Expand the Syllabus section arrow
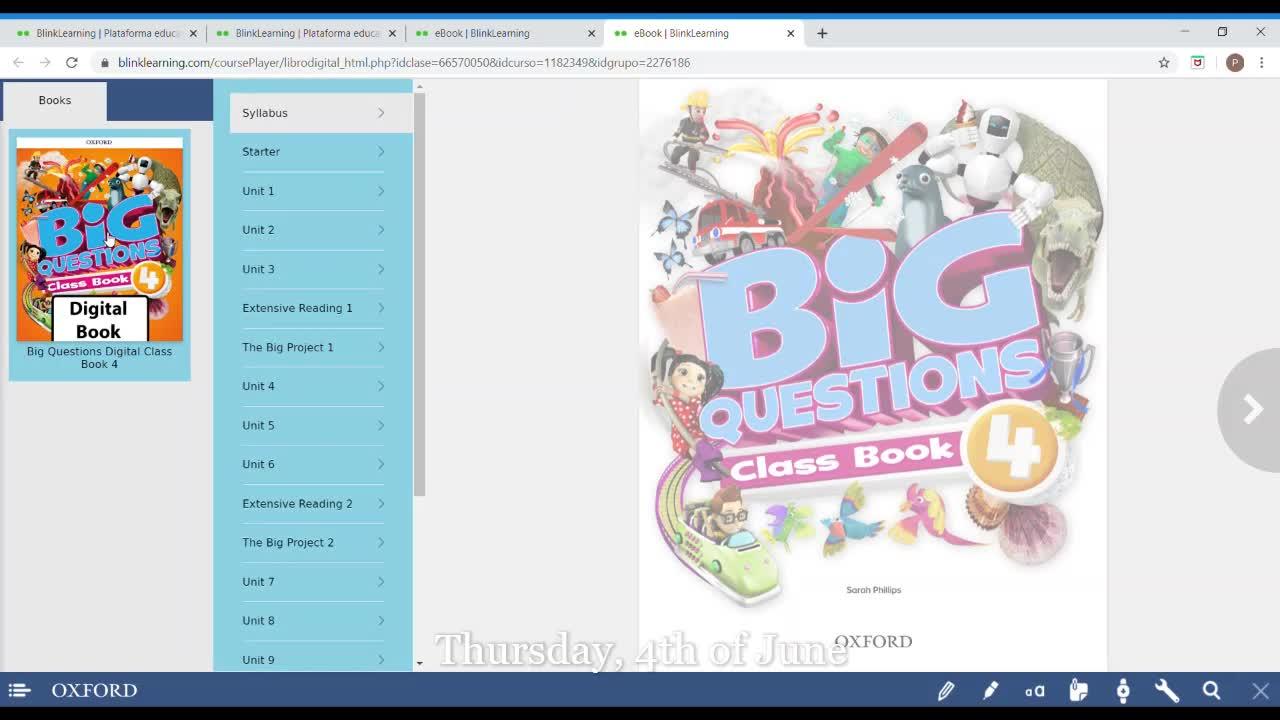This screenshot has height=720, width=1280. [381, 113]
